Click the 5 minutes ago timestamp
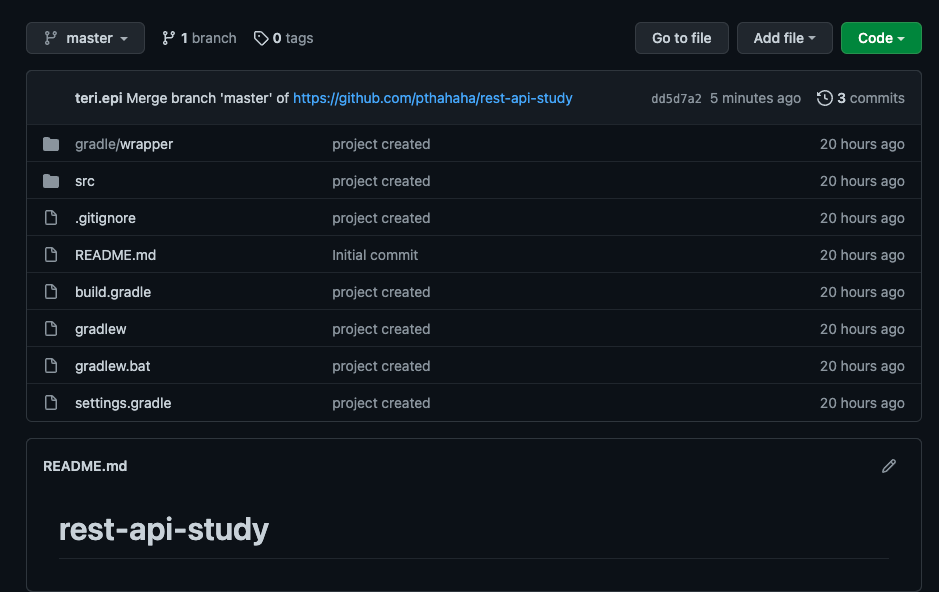This screenshot has height=592, width=939. [755, 98]
